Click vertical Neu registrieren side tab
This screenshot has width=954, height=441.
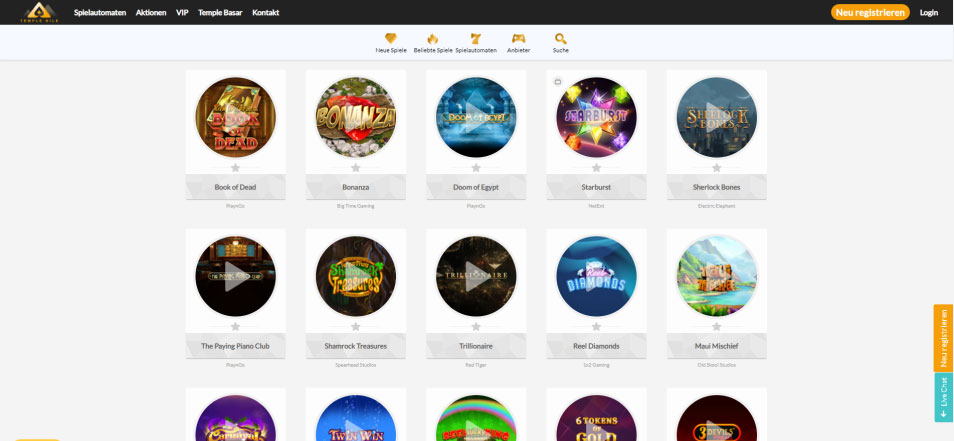click(x=944, y=338)
